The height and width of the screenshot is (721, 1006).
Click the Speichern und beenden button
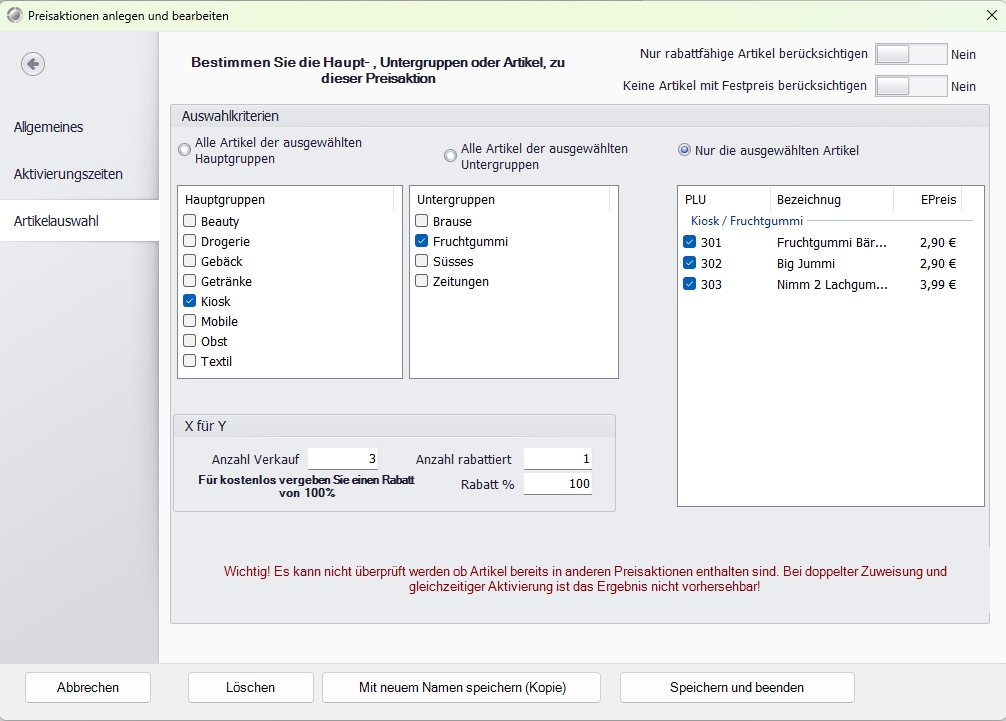(737, 687)
